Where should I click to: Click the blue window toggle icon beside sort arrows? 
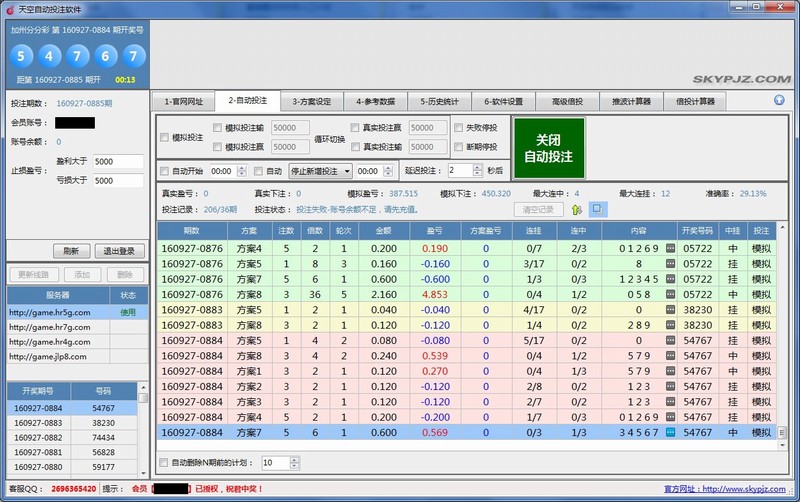click(x=596, y=209)
